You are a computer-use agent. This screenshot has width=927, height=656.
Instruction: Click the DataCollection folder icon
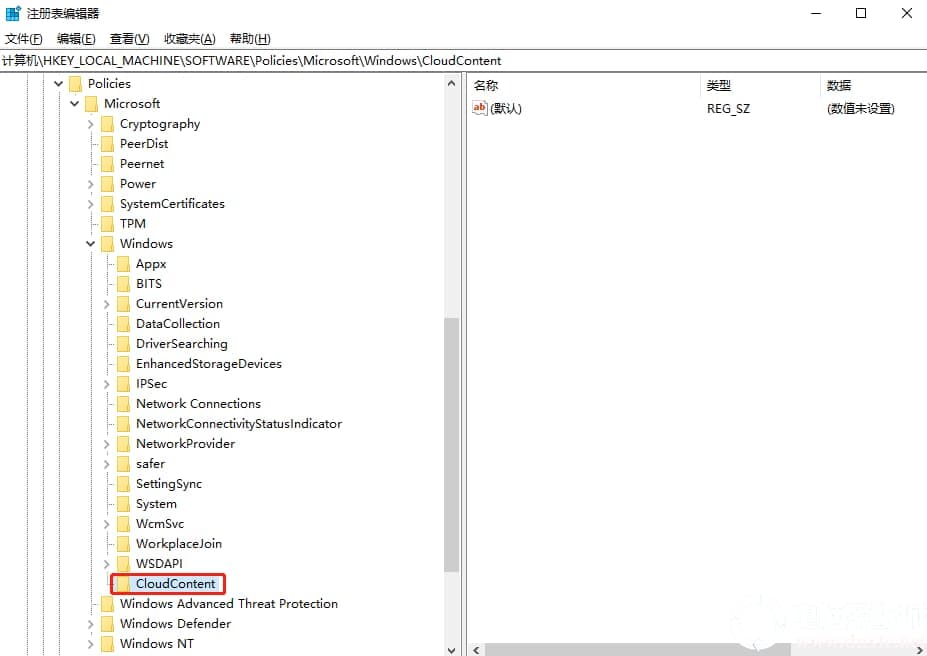[x=123, y=324]
